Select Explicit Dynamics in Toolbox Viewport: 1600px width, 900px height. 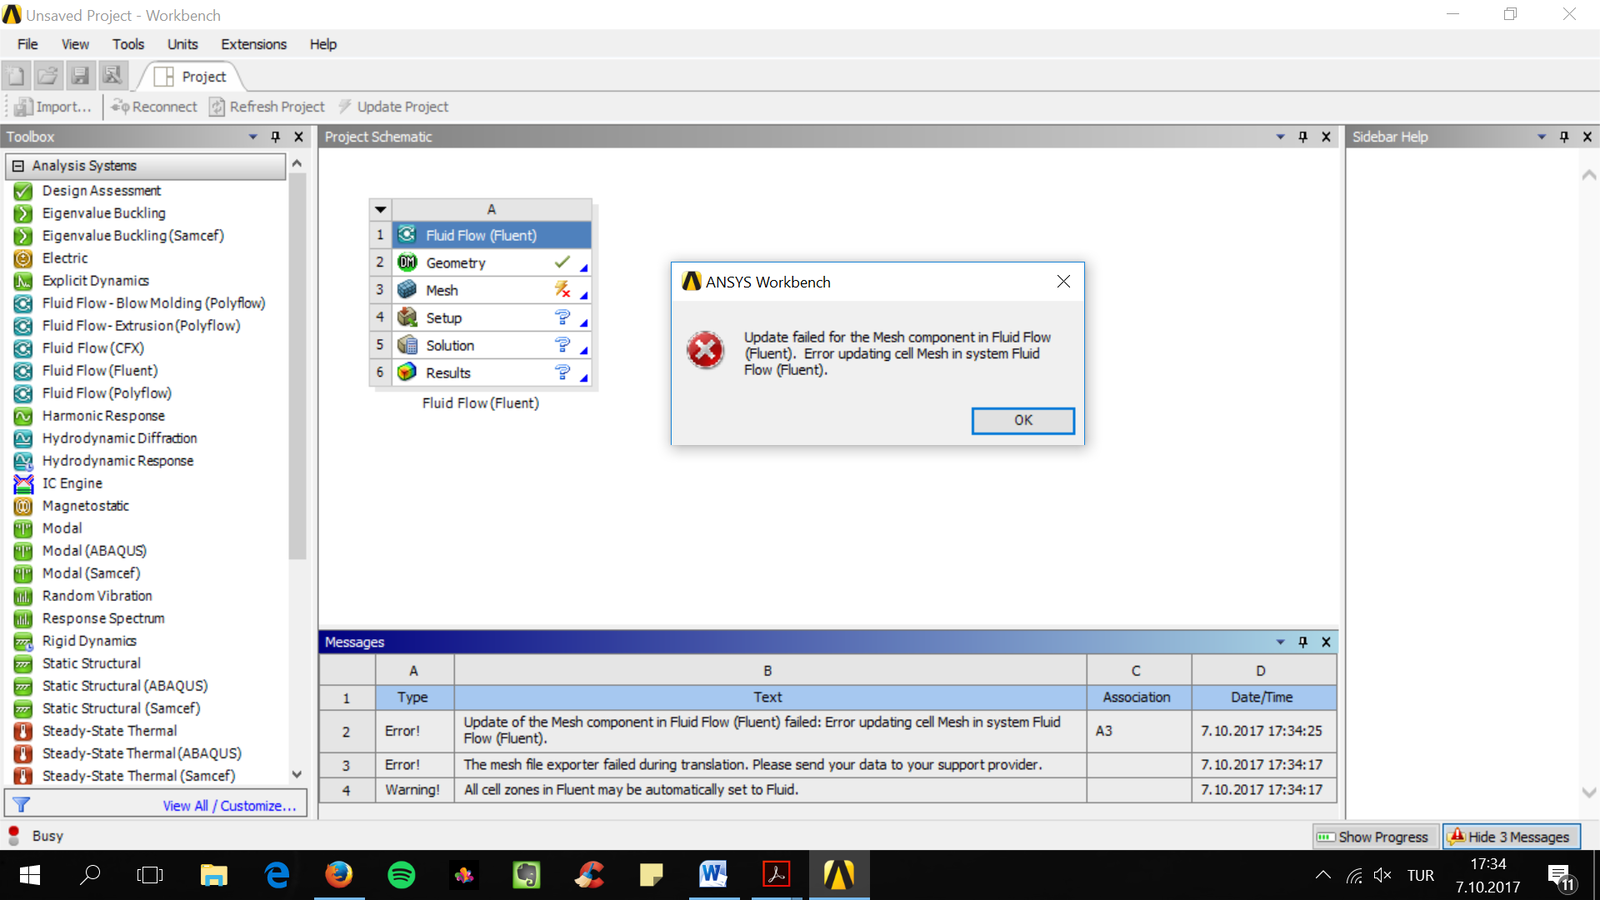pyautogui.click(x=96, y=281)
